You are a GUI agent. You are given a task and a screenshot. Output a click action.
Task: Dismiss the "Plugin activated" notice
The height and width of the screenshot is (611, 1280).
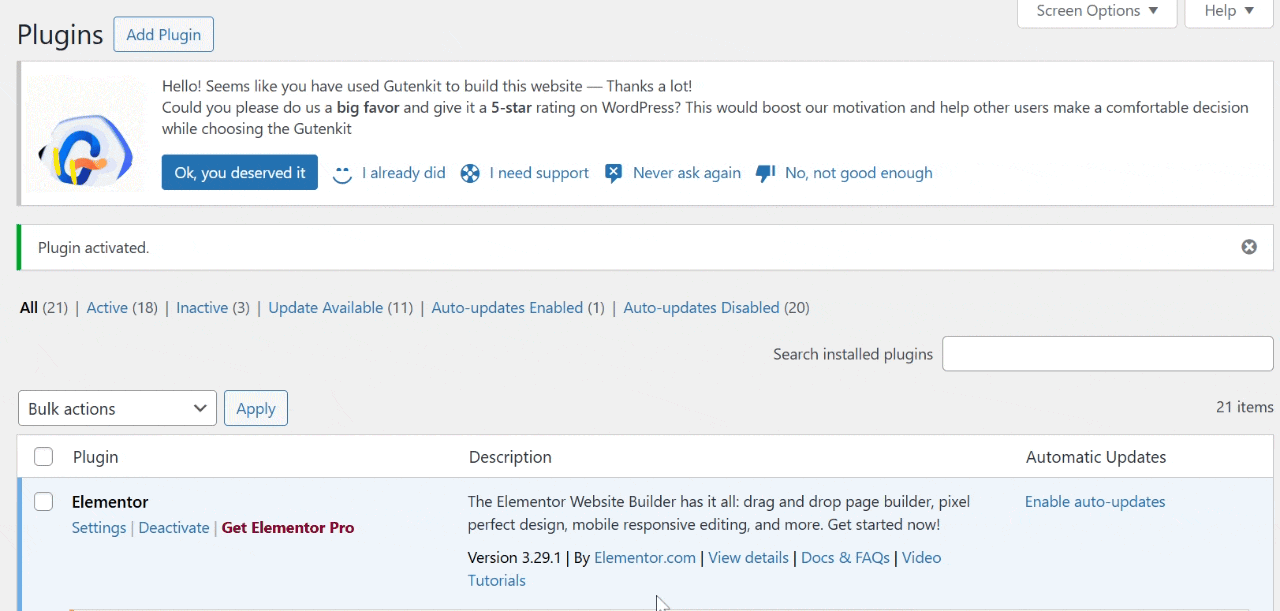click(x=1248, y=246)
